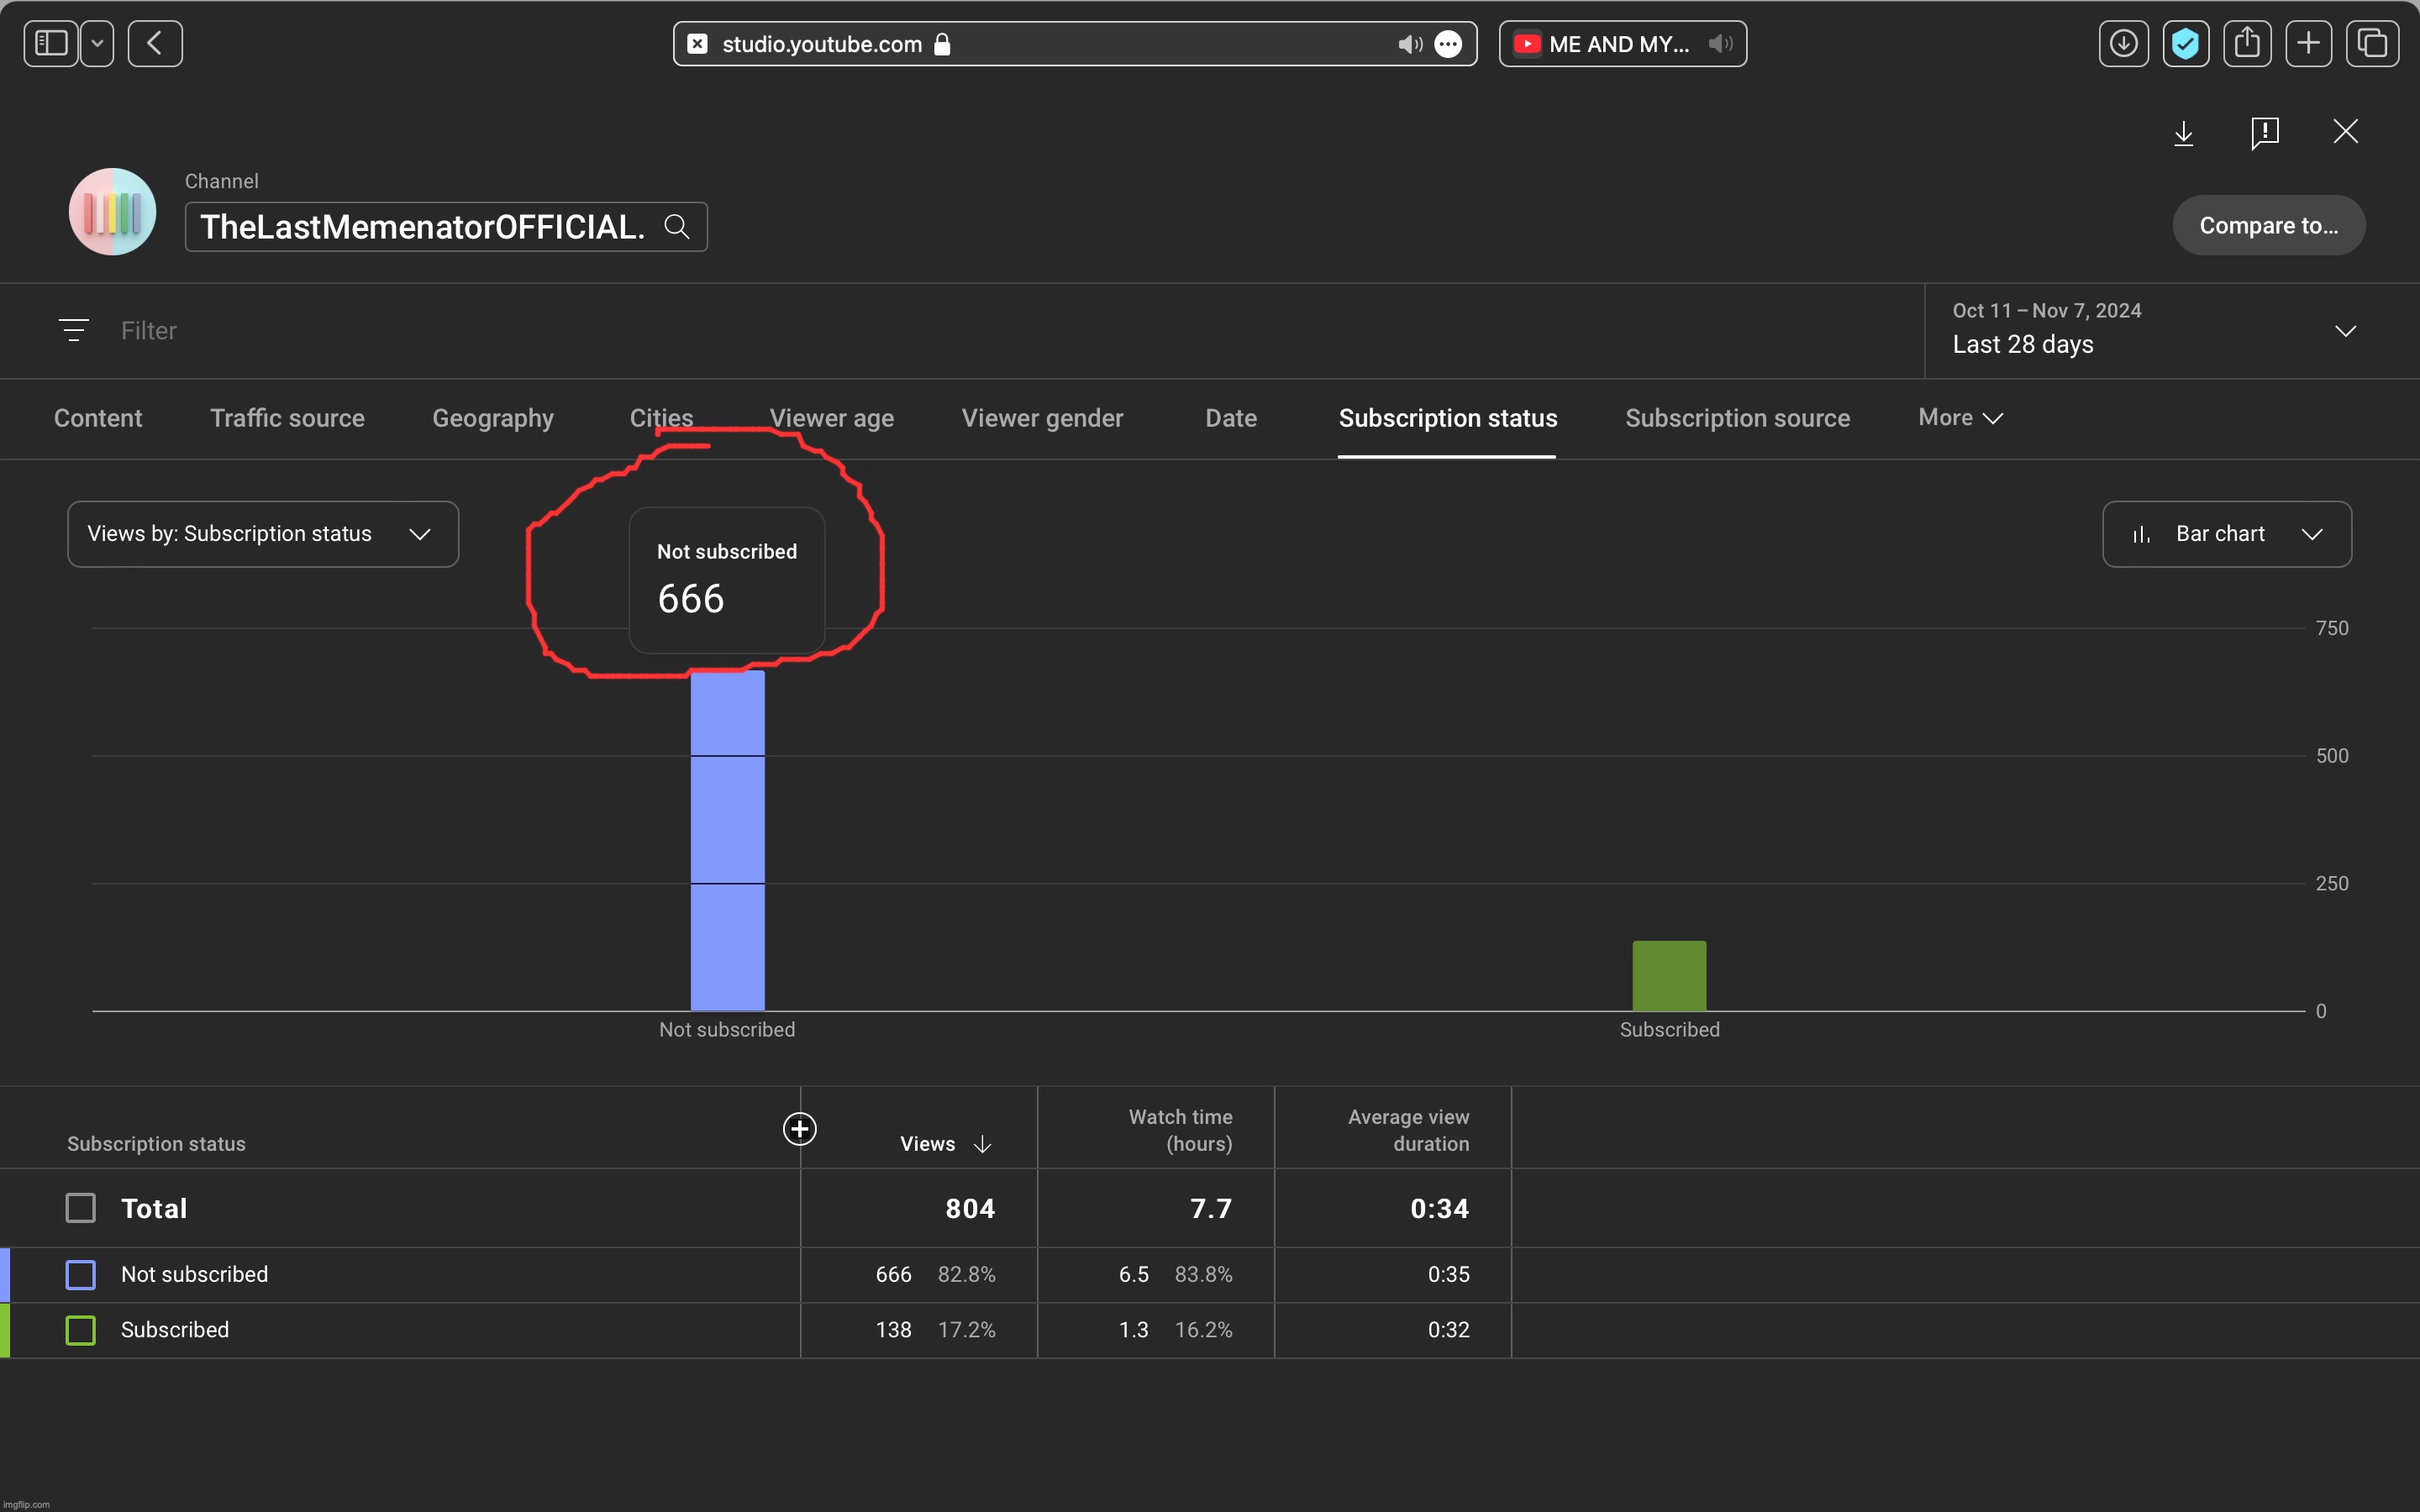Sort by Views using the down arrow
This screenshot has height=1512, width=2420.
click(982, 1144)
